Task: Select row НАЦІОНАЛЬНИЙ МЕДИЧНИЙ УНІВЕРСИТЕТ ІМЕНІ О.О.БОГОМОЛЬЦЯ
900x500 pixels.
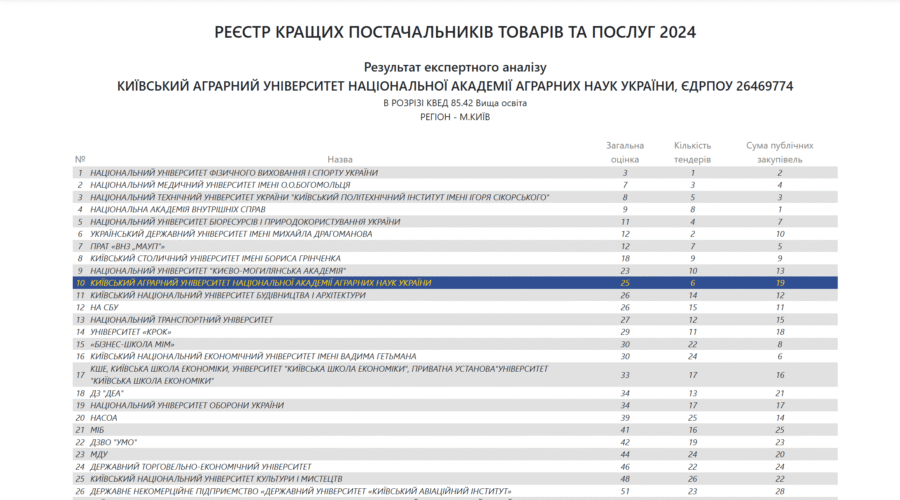Action: (455, 185)
